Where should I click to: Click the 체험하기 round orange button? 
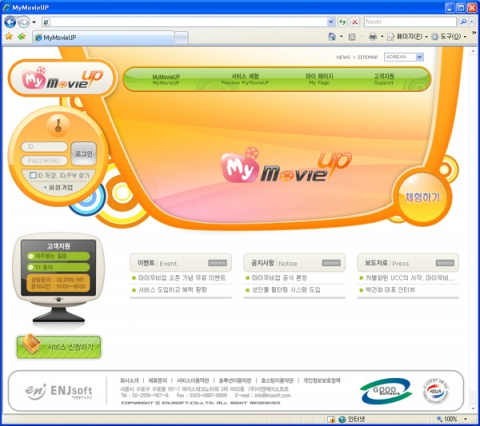click(422, 198)
